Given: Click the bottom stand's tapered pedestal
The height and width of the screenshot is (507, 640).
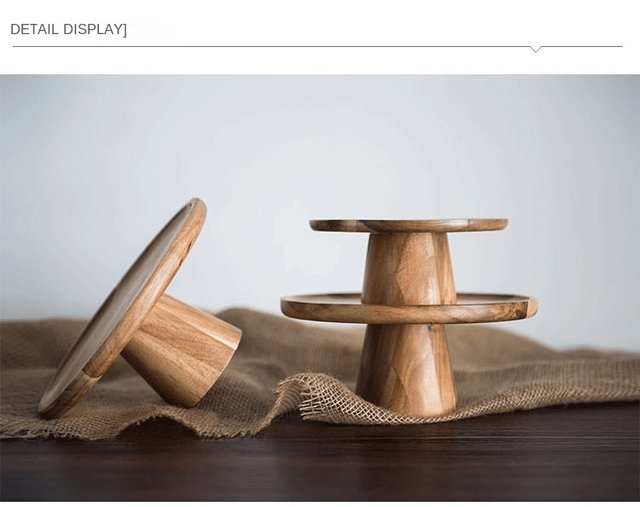Looking at the screenshot, I should click(x=407, y=369).
